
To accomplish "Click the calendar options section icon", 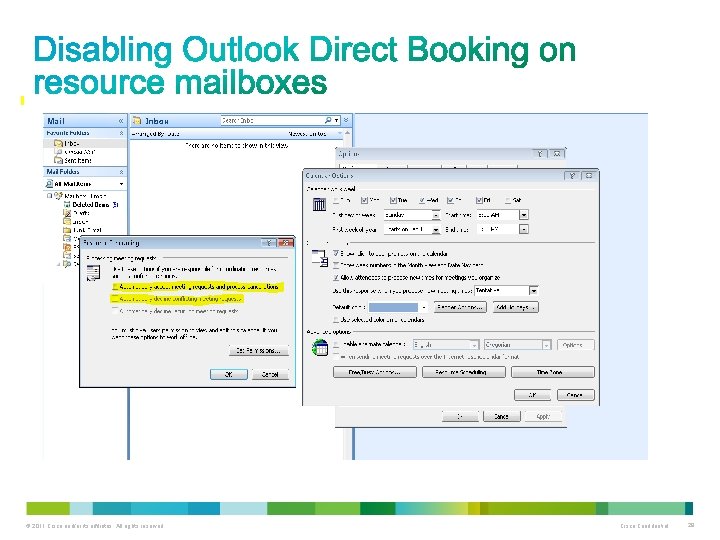I will tap(320, 258).
